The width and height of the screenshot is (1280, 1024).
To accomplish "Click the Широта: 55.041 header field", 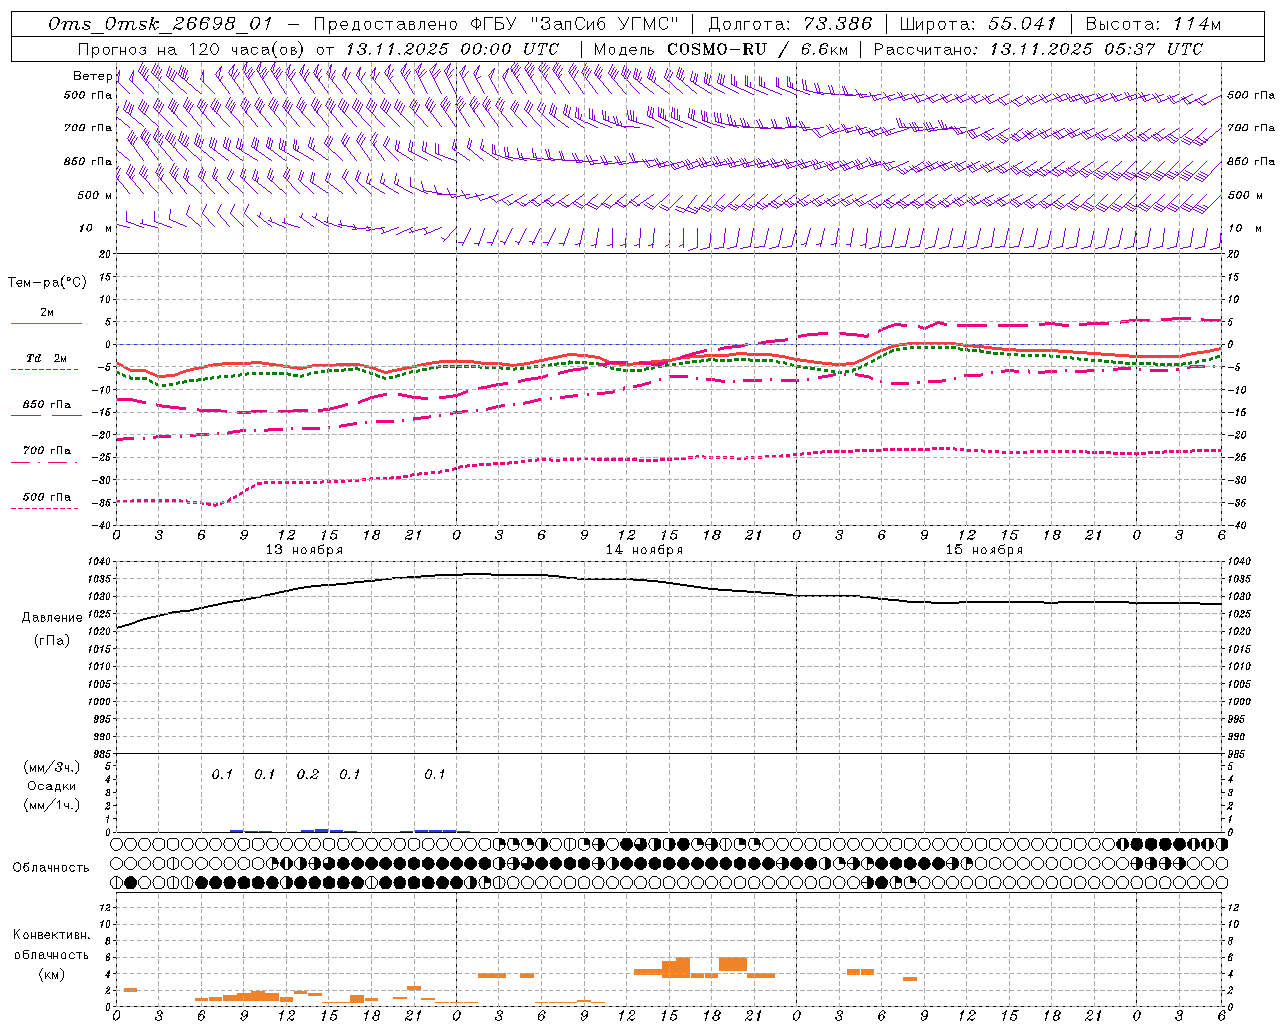I will coord(978,24).
